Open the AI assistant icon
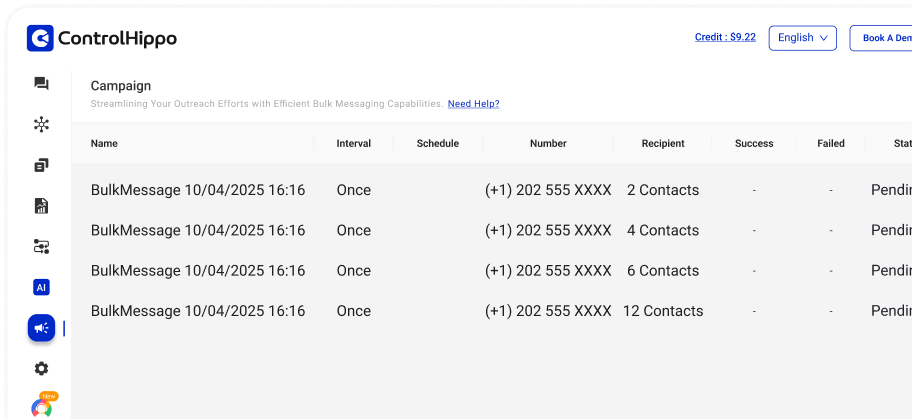 pos(41,287)
